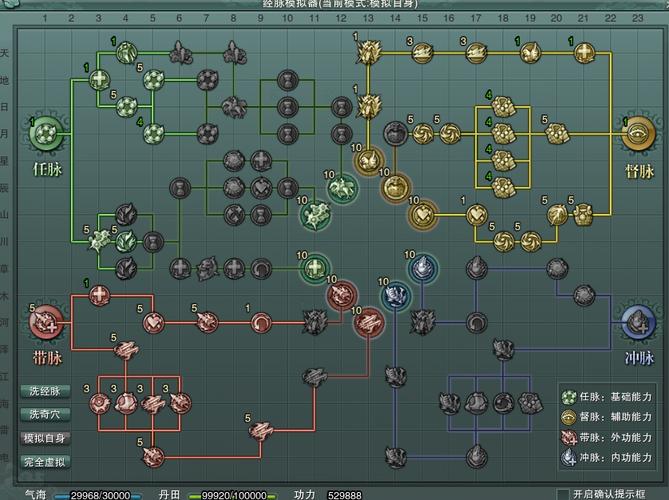The image size is (669, 500).
Task: Click the 功力 value field
Action: coord(345,494)
